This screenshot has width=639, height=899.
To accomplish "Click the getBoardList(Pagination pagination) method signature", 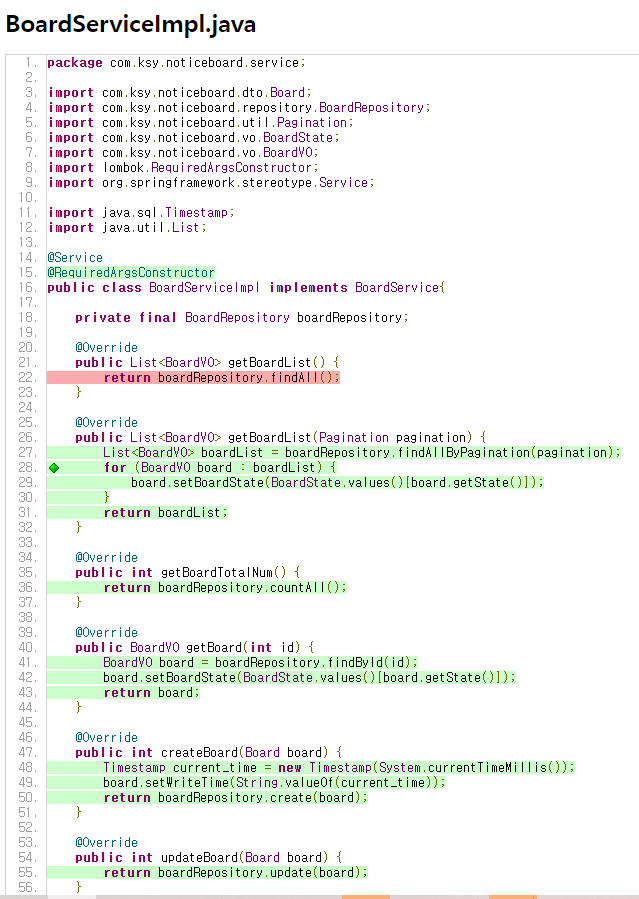I will (x=281, y=437).
